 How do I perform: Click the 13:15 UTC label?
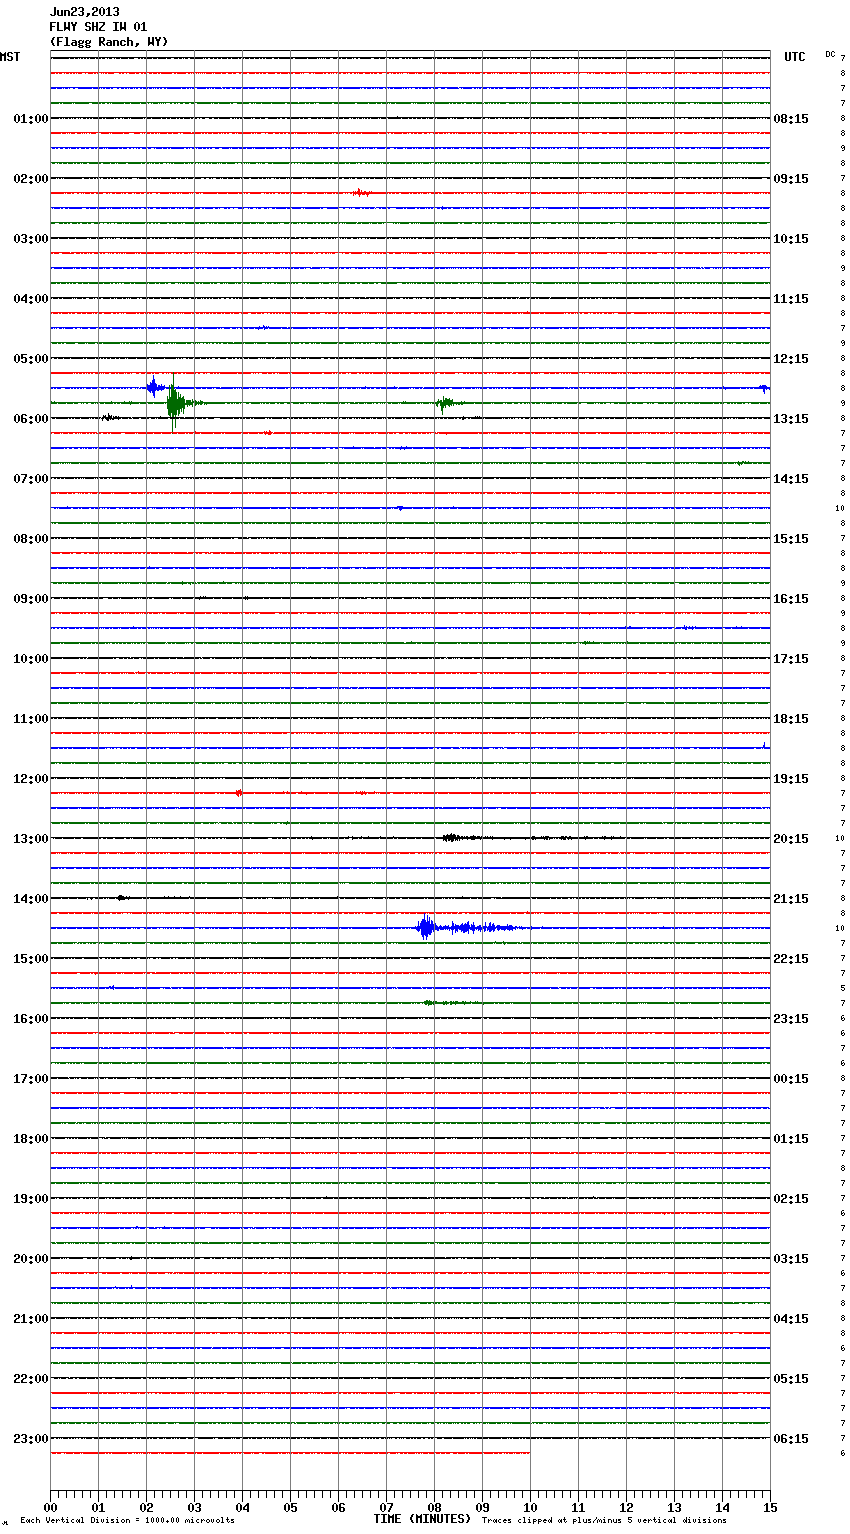pos(791,418)
